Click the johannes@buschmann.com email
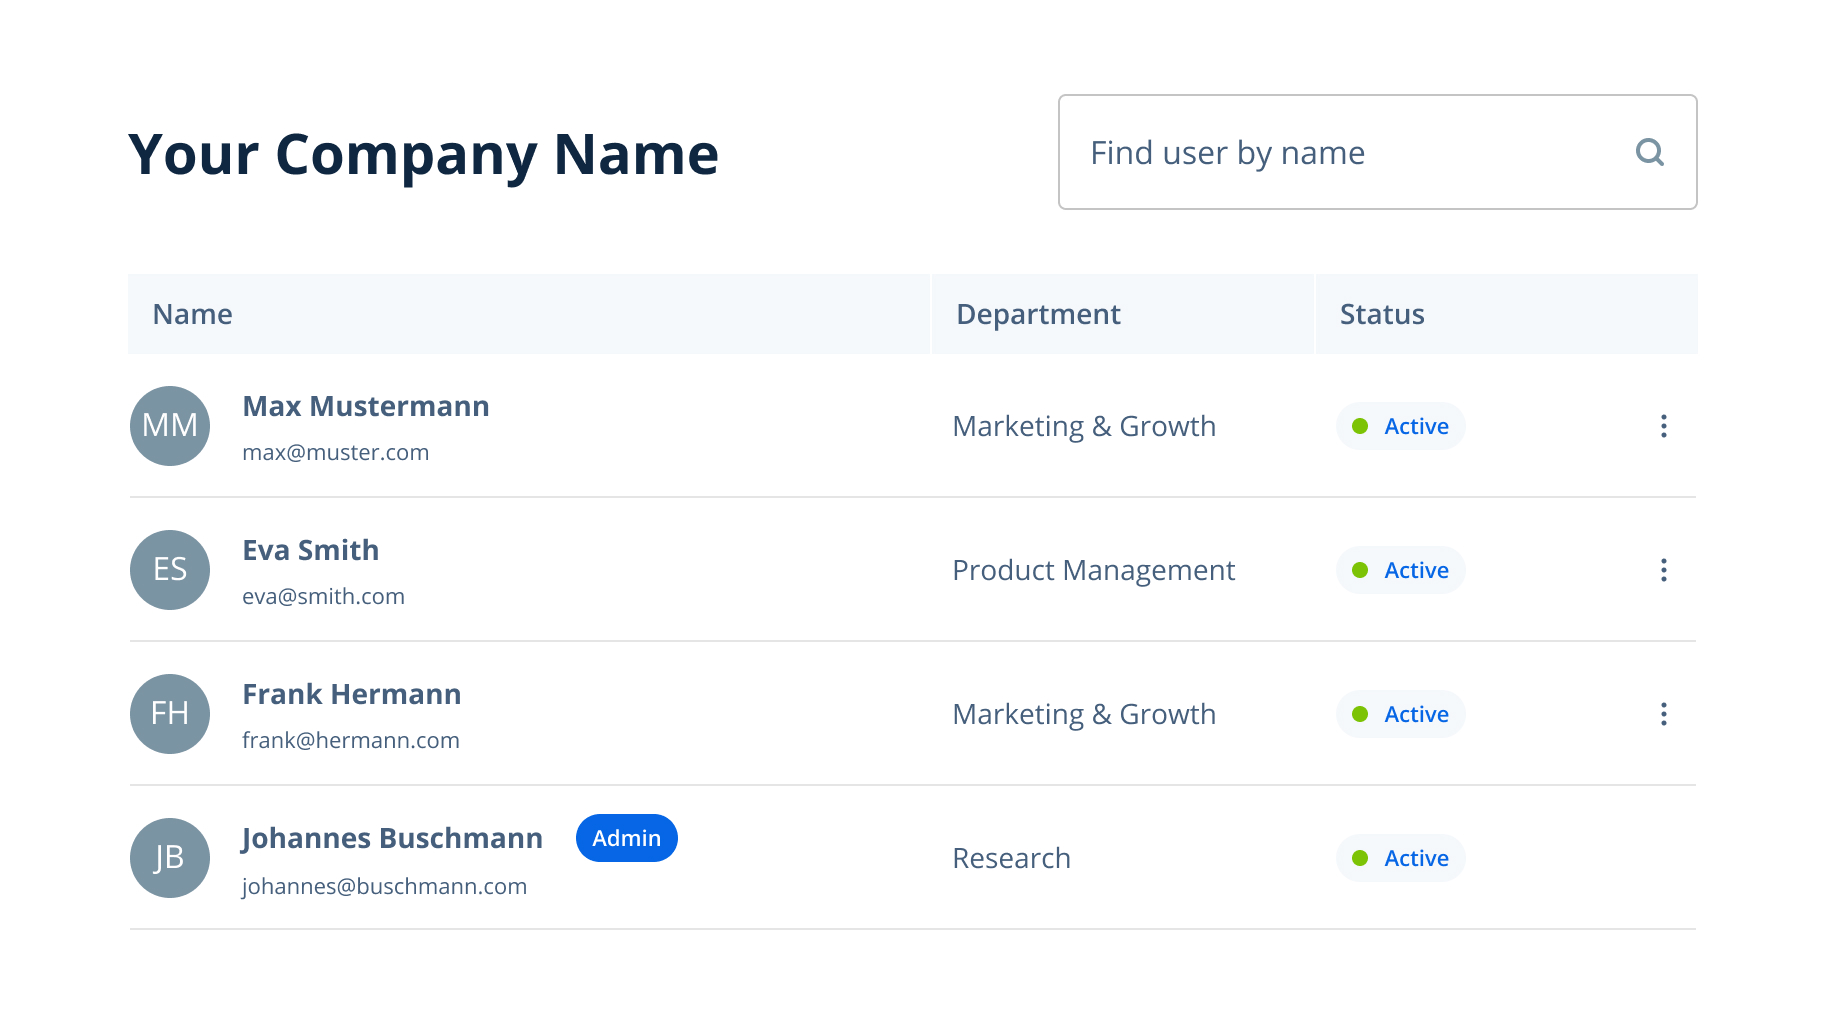Image resolution: width=1826 pixels, height=1016 pixels. coord(384,886)
